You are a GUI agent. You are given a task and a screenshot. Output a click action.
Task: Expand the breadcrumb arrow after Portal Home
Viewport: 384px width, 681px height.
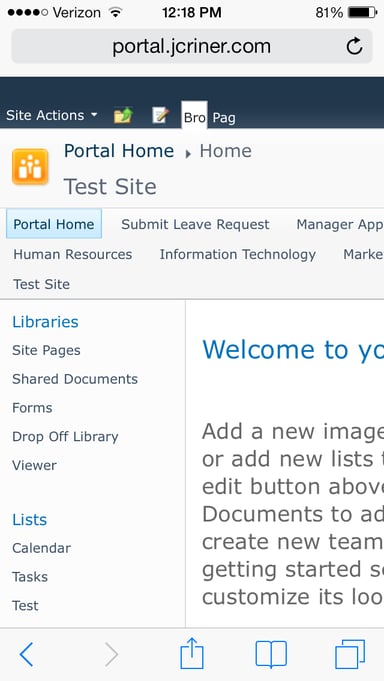(x=188, y=154)
